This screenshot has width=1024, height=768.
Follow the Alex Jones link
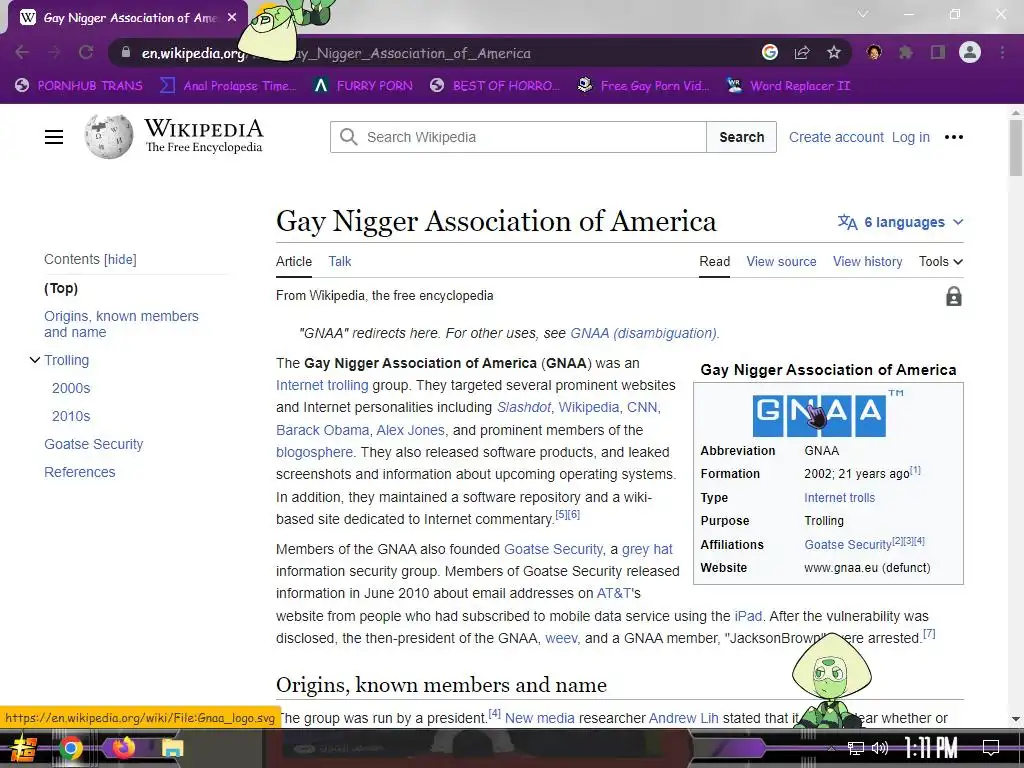click(411, 430)
